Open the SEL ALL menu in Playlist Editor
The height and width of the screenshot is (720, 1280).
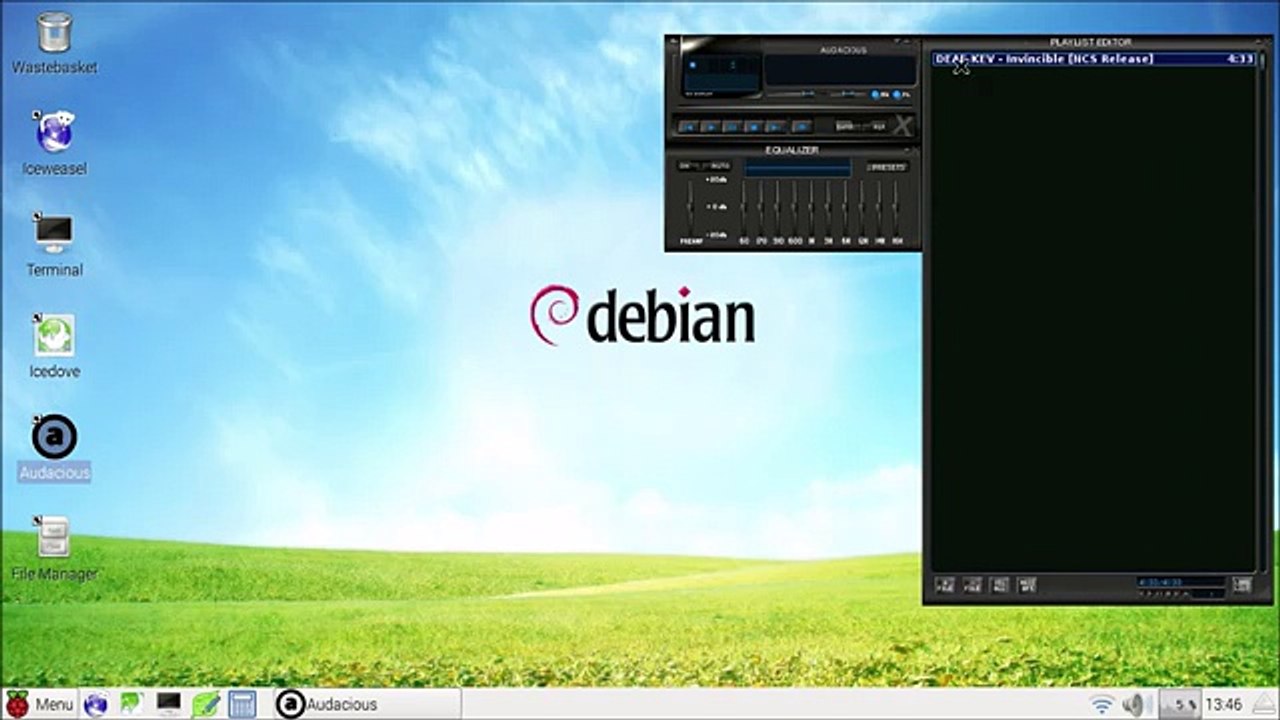click(x=1000, y=585)
